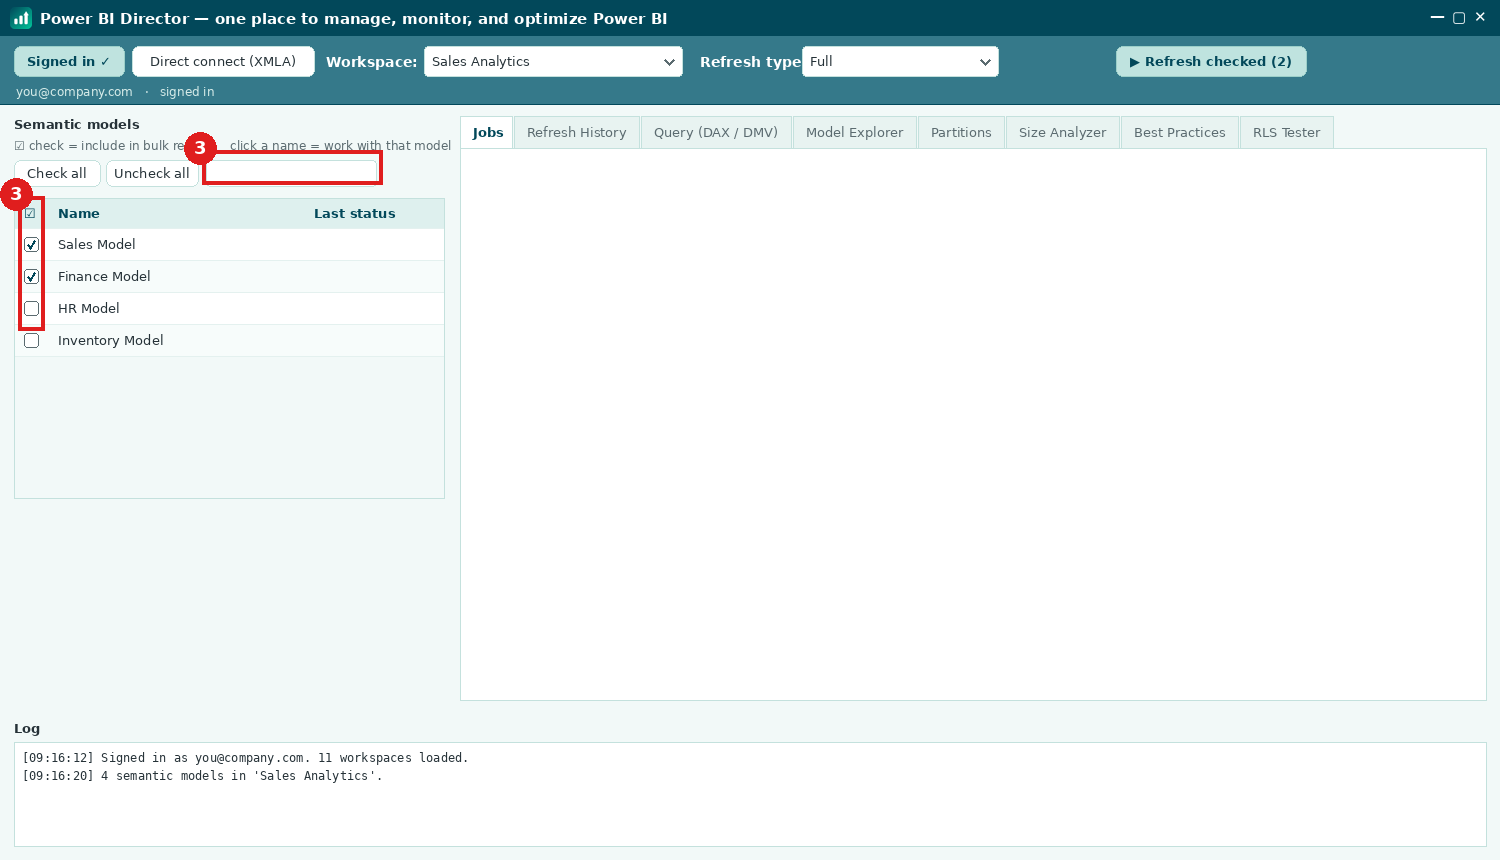The height and width of the screenshot is (860, 1500).
Task: Open the Refresh type dropdown
Action: pos(900,61)
